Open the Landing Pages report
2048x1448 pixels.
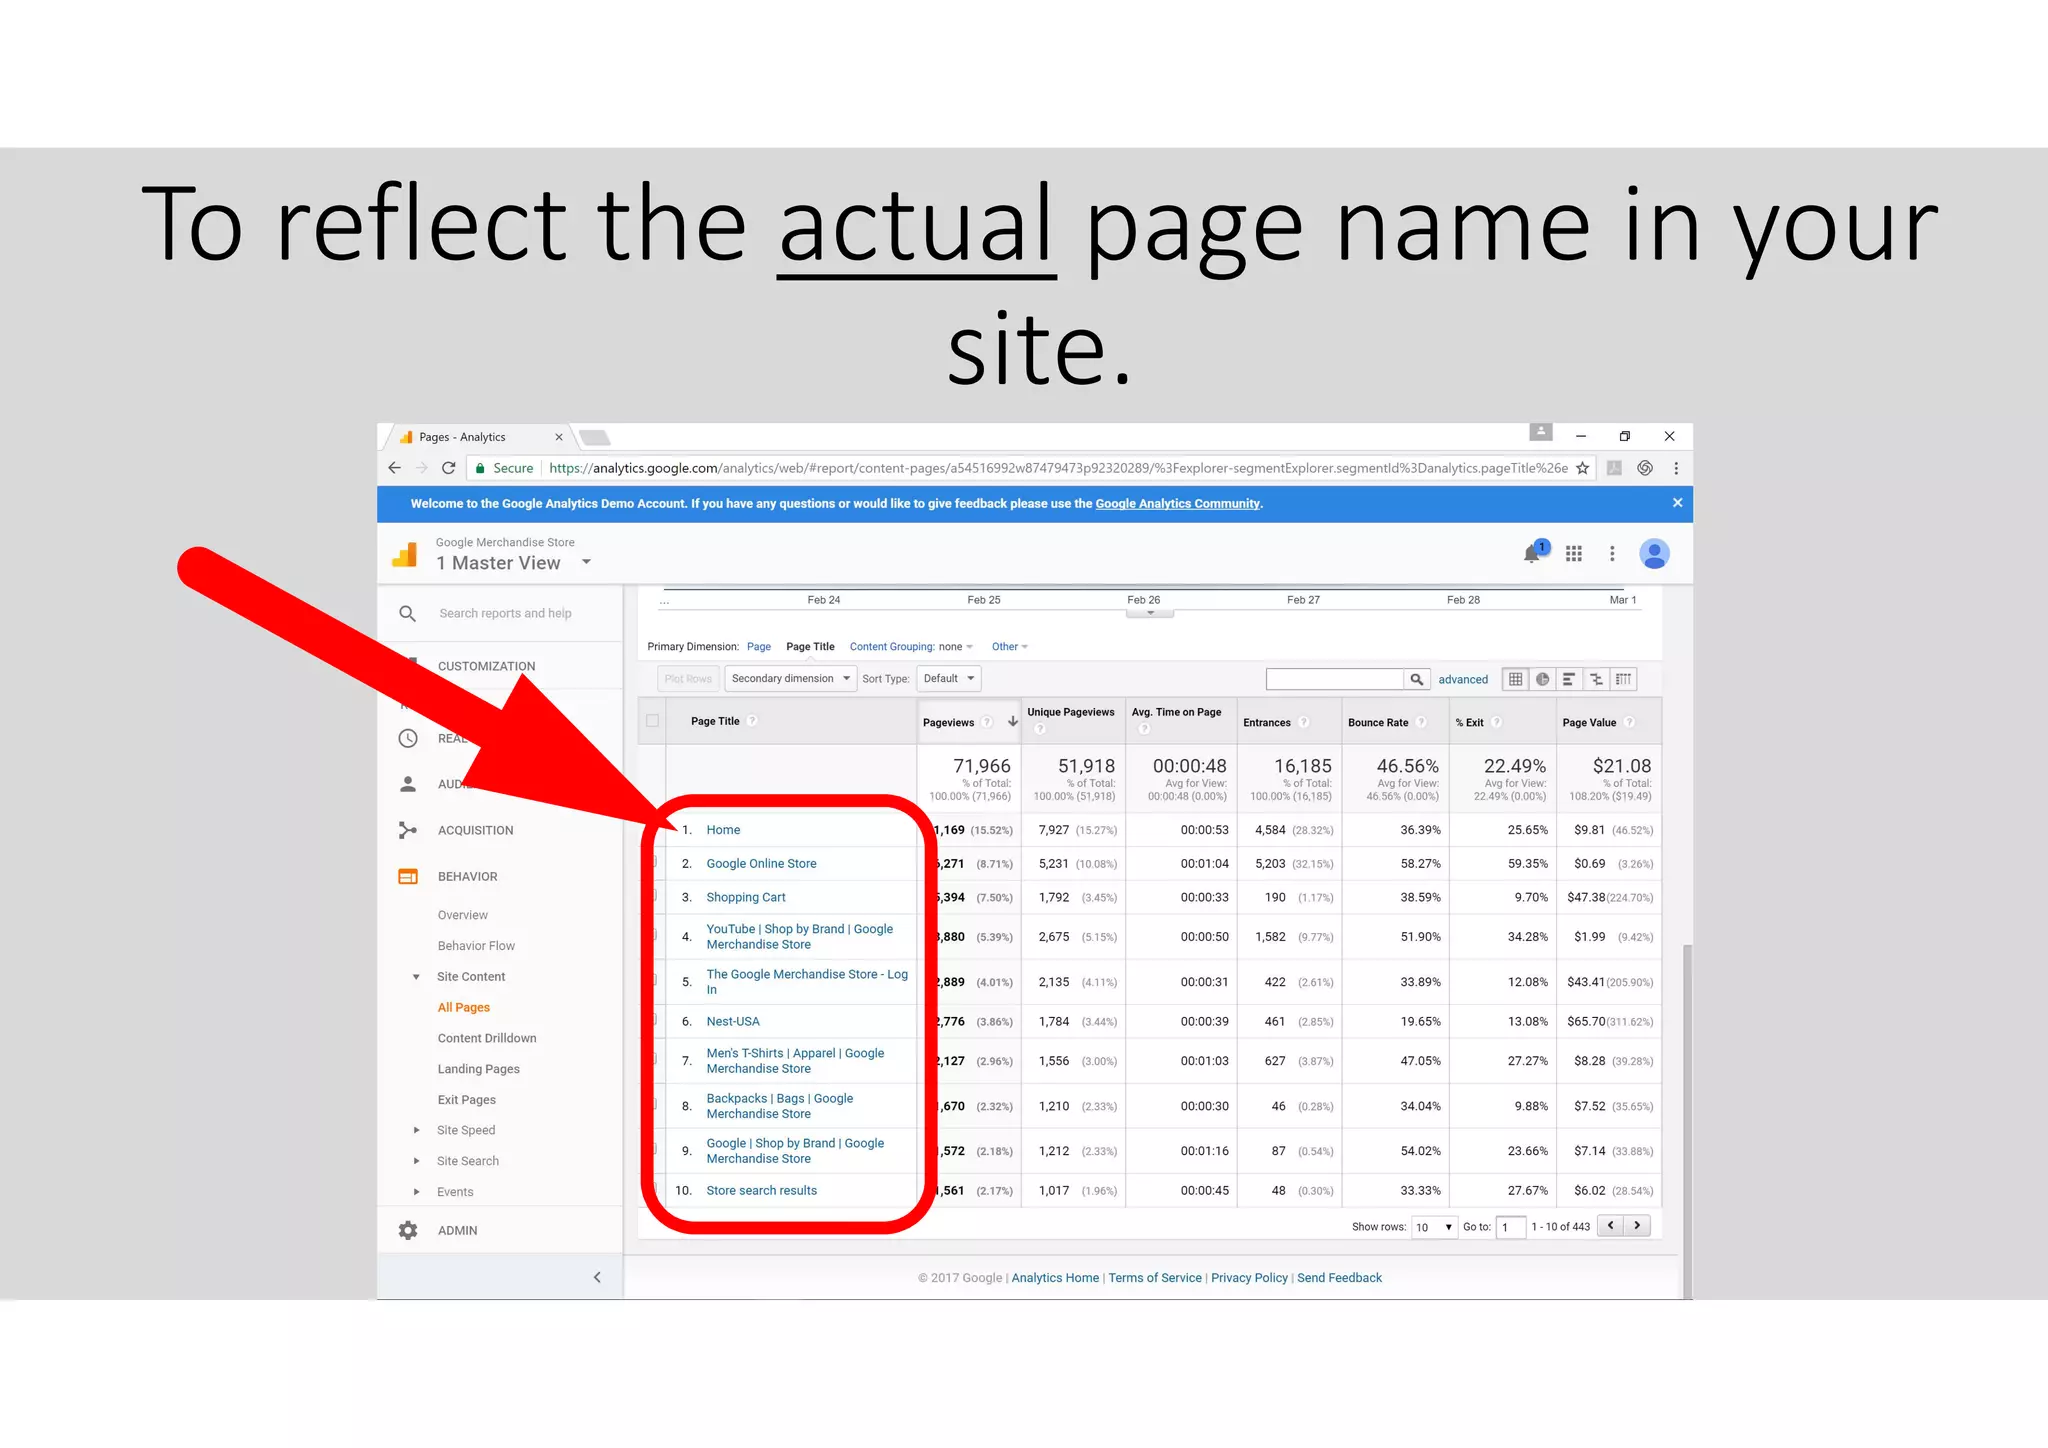point(478,1069)
